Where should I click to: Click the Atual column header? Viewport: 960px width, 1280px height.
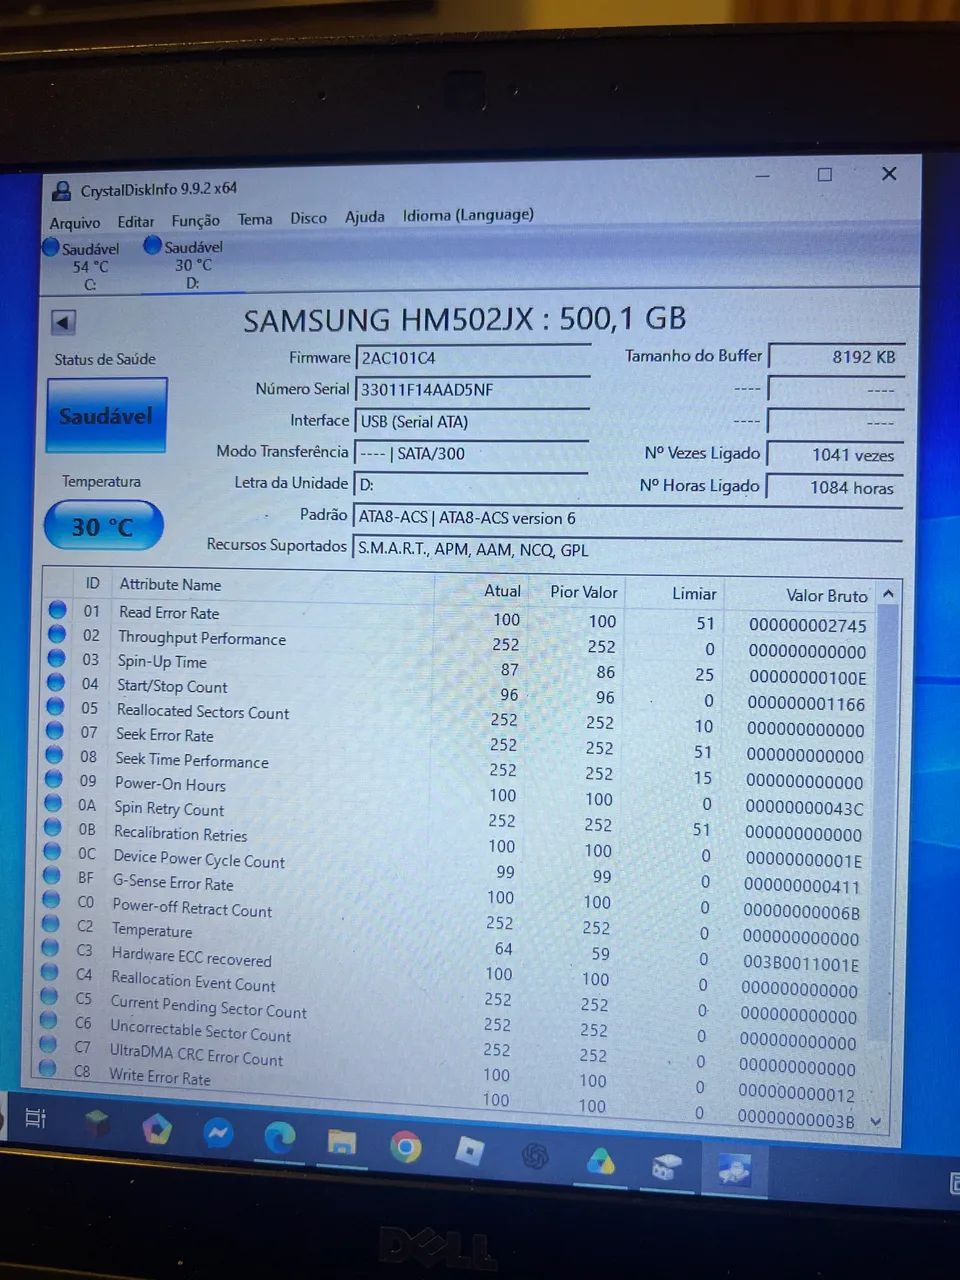pyautogui.click(x=502, y=591)
